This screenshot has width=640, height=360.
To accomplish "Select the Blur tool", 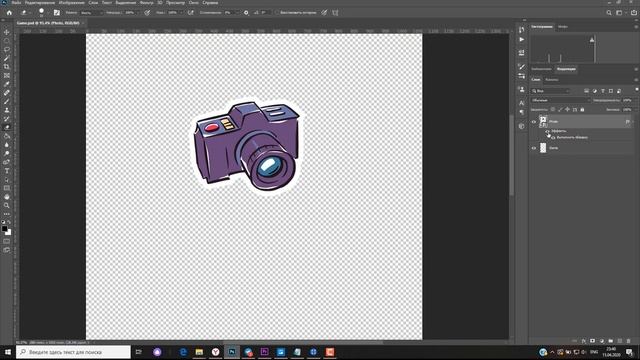I will (x=7, y=145).
